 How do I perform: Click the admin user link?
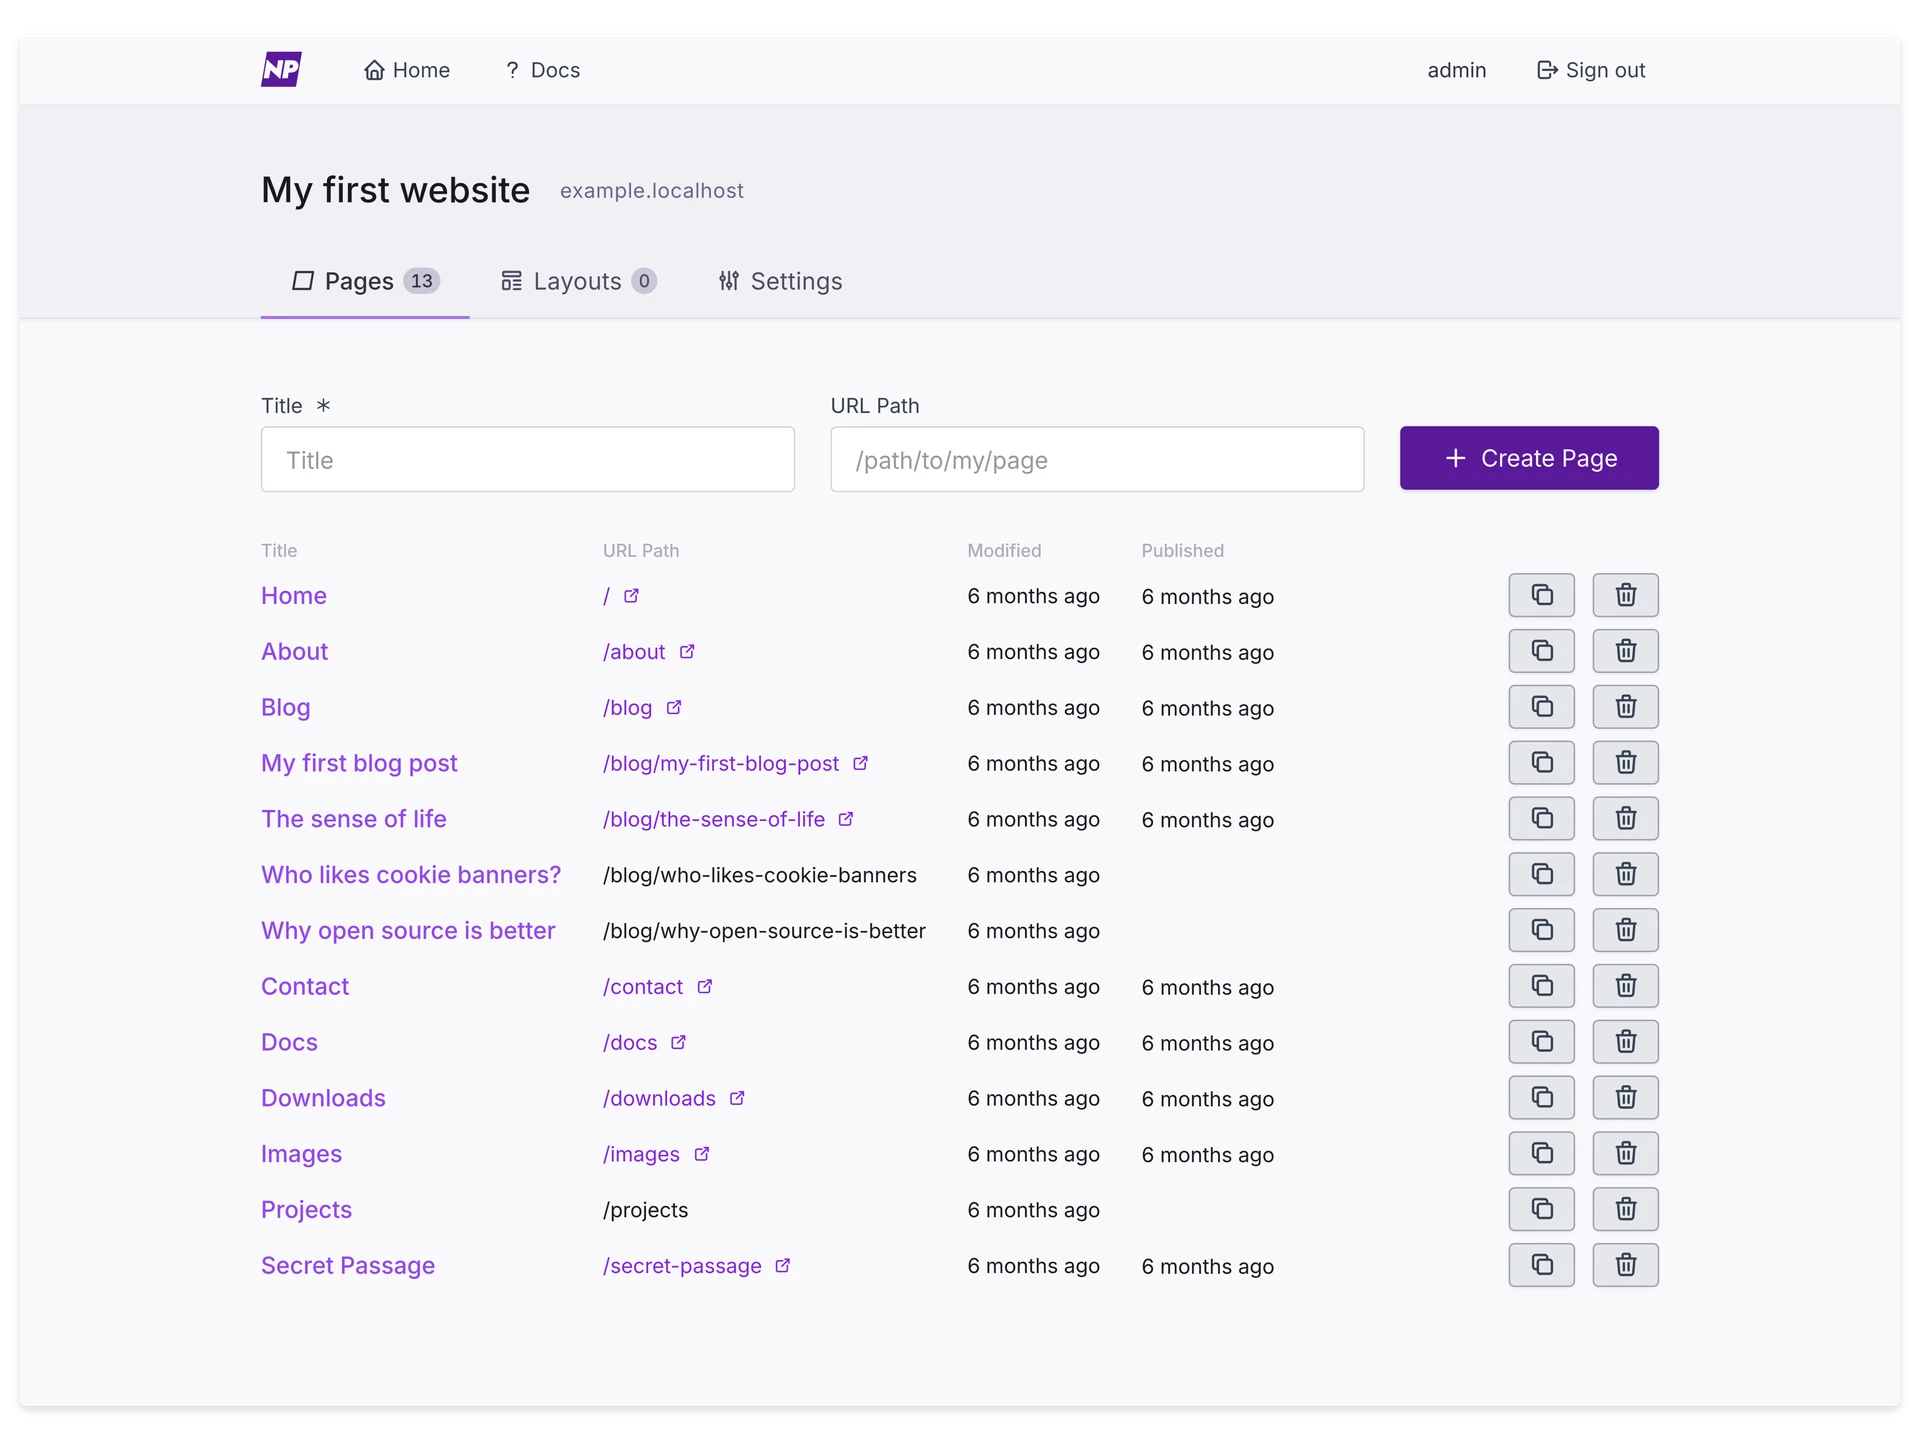coord(1456,70)
